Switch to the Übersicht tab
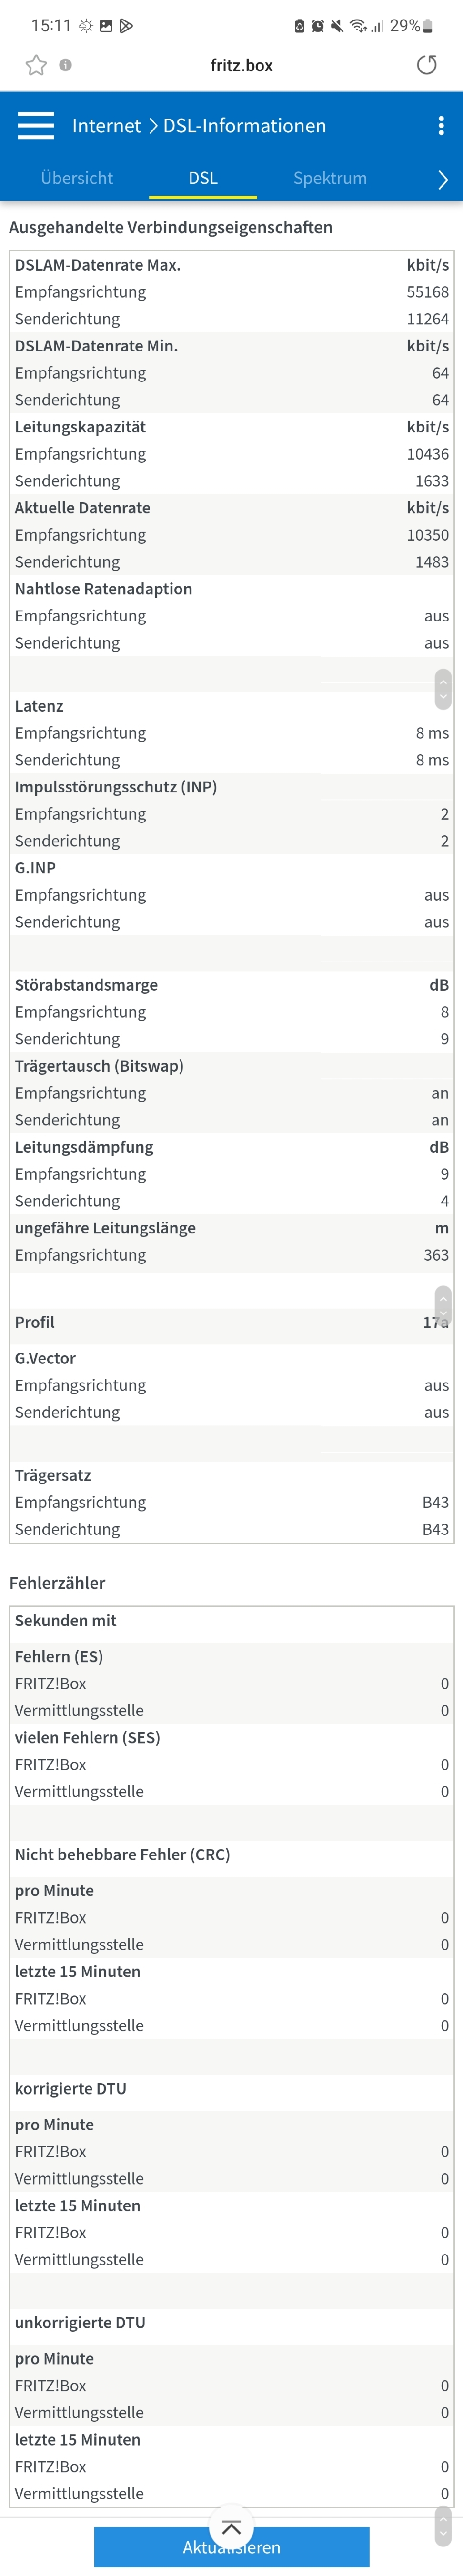 click(77, 178)
